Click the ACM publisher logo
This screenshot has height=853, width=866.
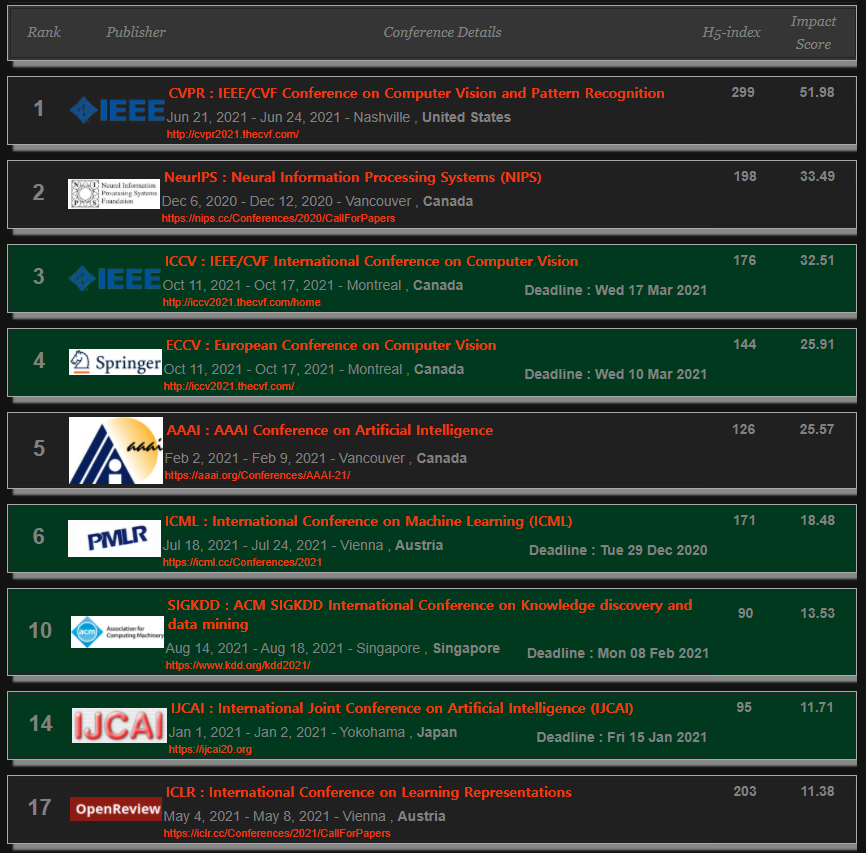point(118,631)
